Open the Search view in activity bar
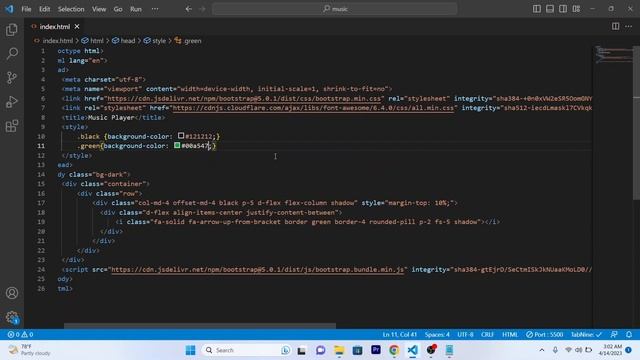 coord(12,53)
